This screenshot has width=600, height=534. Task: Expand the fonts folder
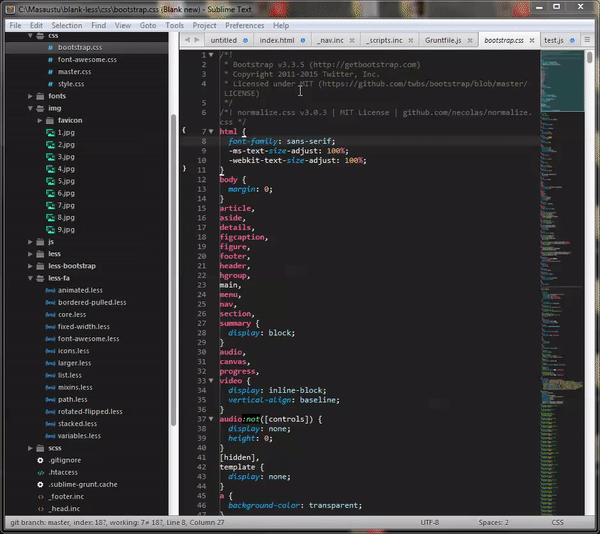click(x=30, y=96)
